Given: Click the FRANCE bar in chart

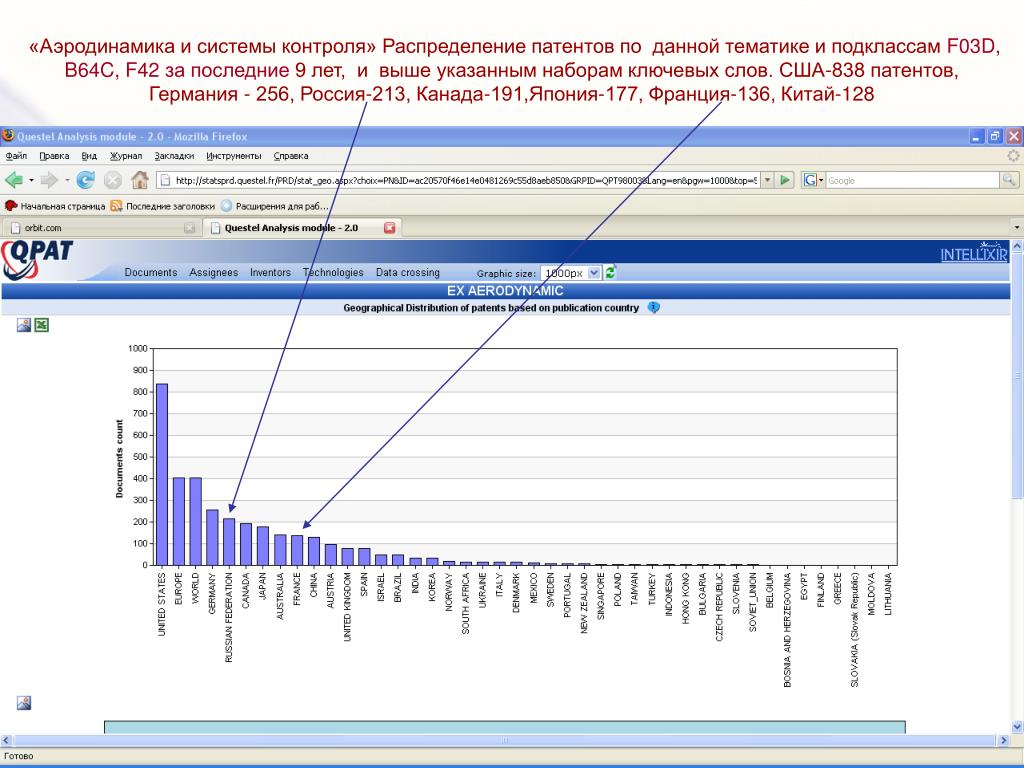Looking at the screenshot, I should pos(297,551).
